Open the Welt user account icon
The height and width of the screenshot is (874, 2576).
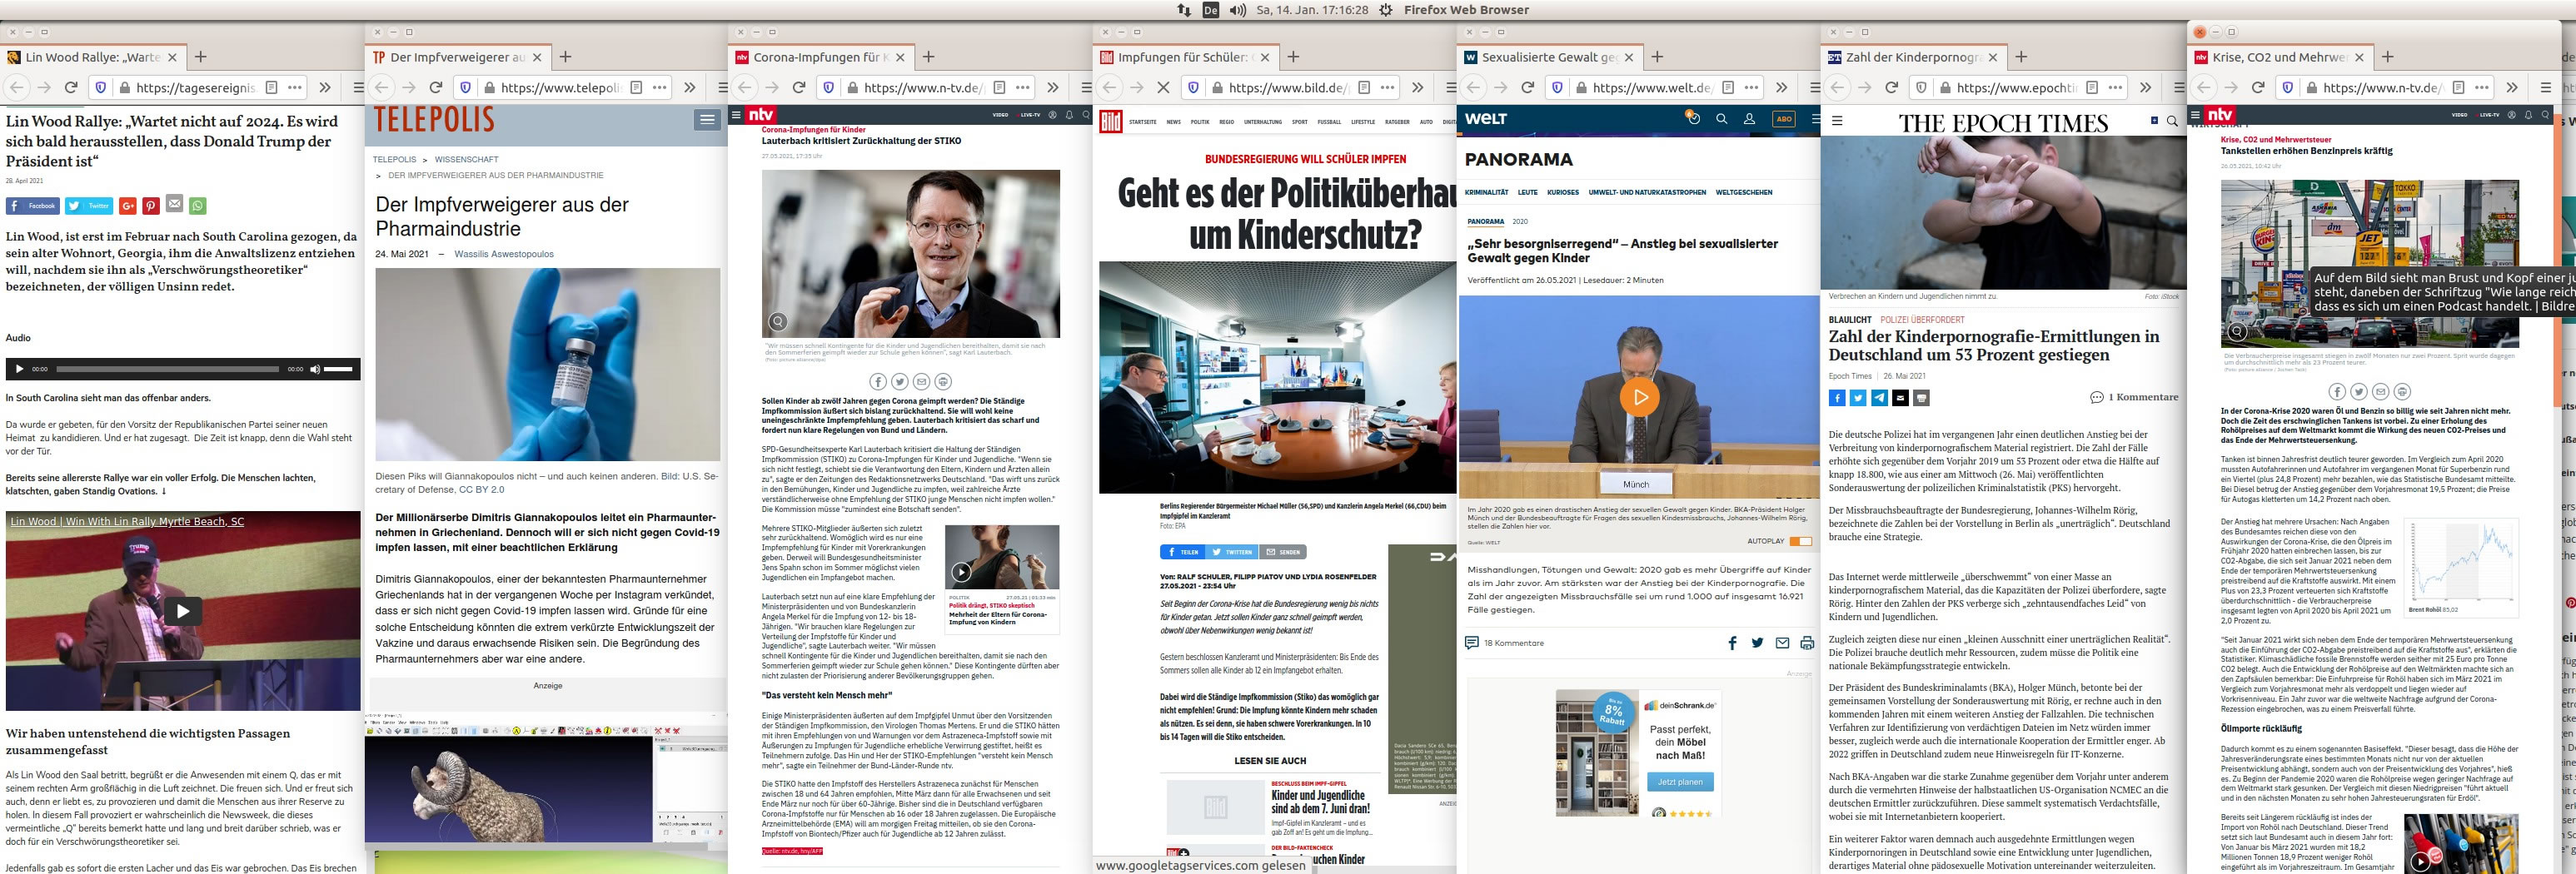[1749, 119]
